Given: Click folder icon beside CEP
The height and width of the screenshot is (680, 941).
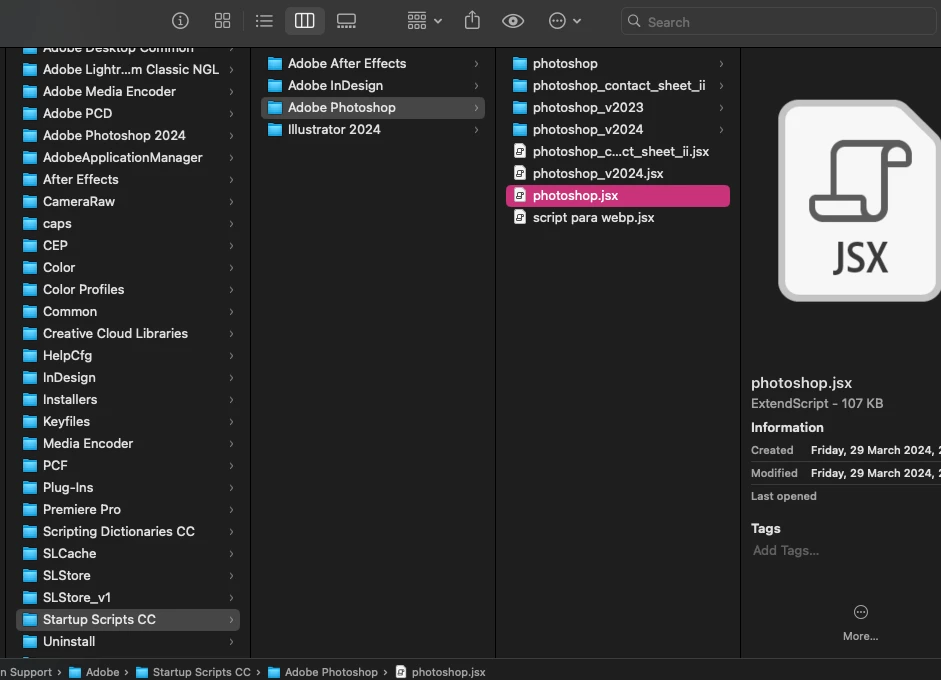Looking at the screenshot, I should [29, 245].
